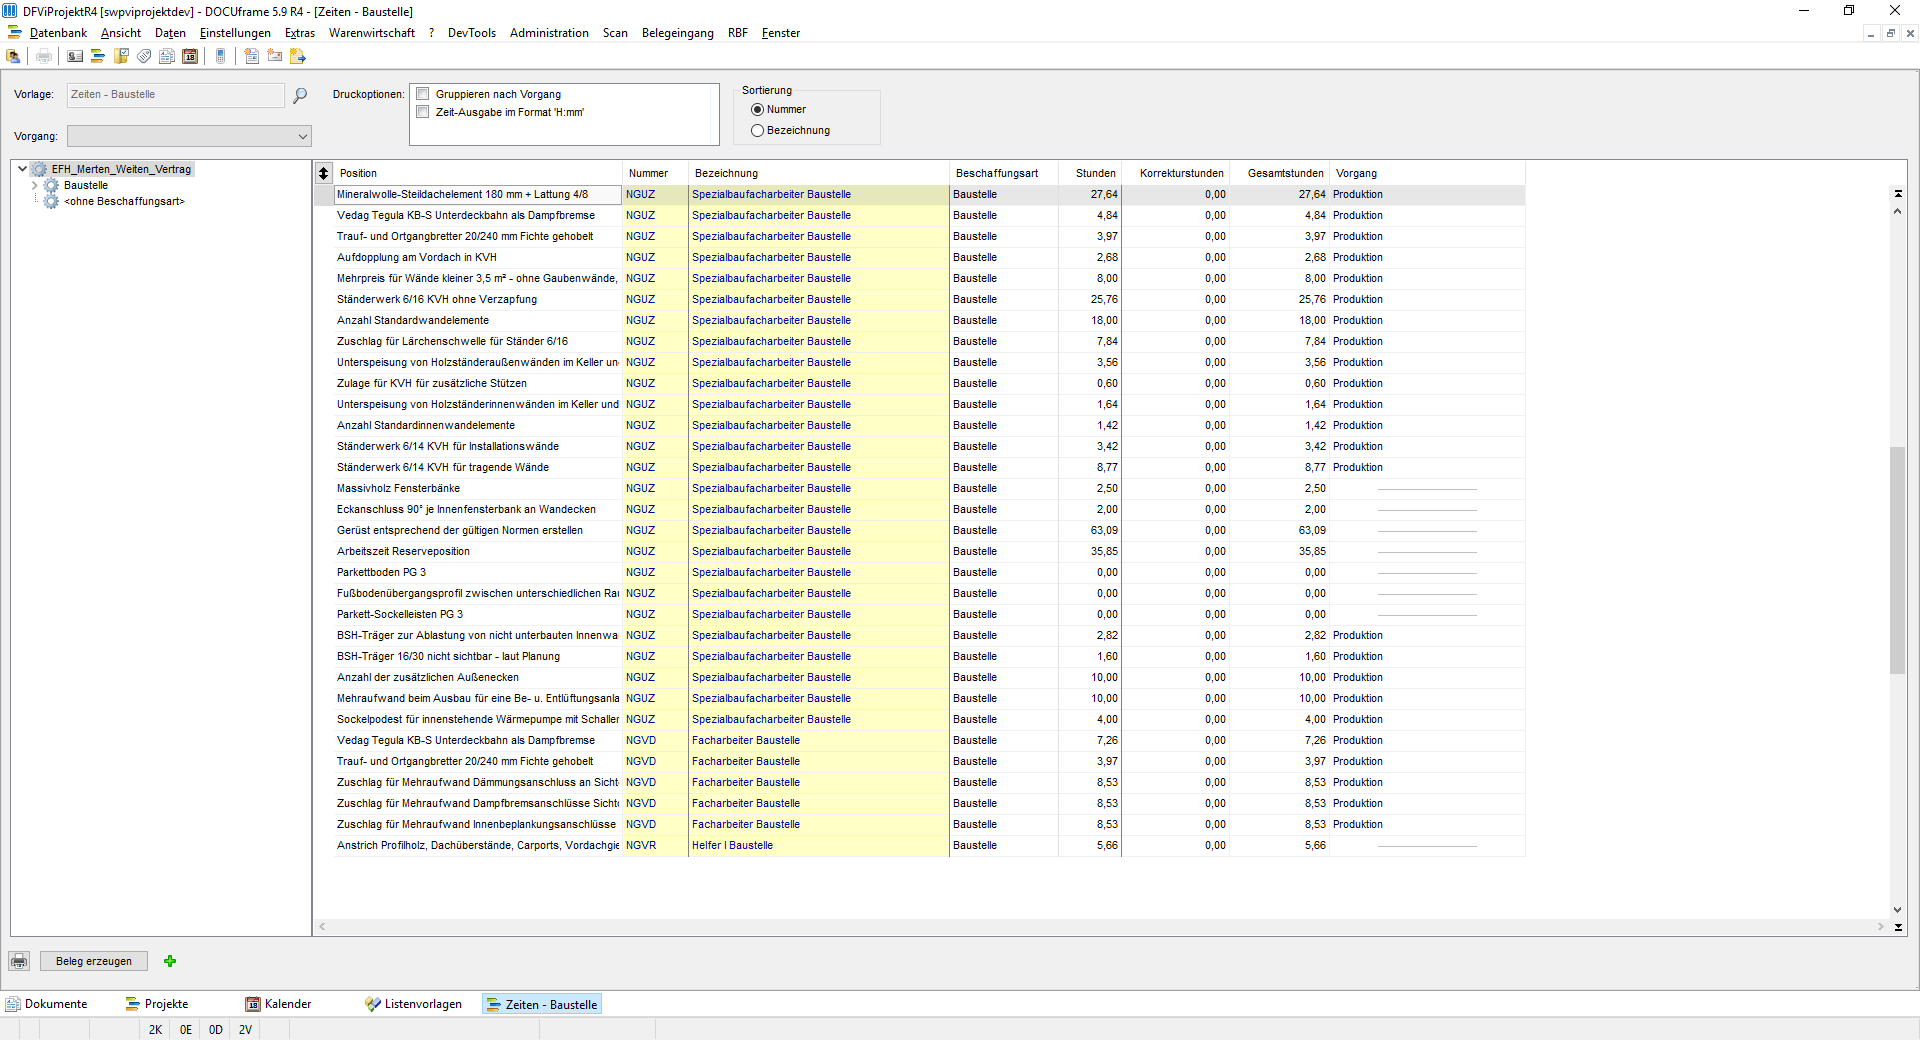This screenshot has width=1920, height=1040.
Task: Click the NGVR number cell
Action: (x=655, y=845)
